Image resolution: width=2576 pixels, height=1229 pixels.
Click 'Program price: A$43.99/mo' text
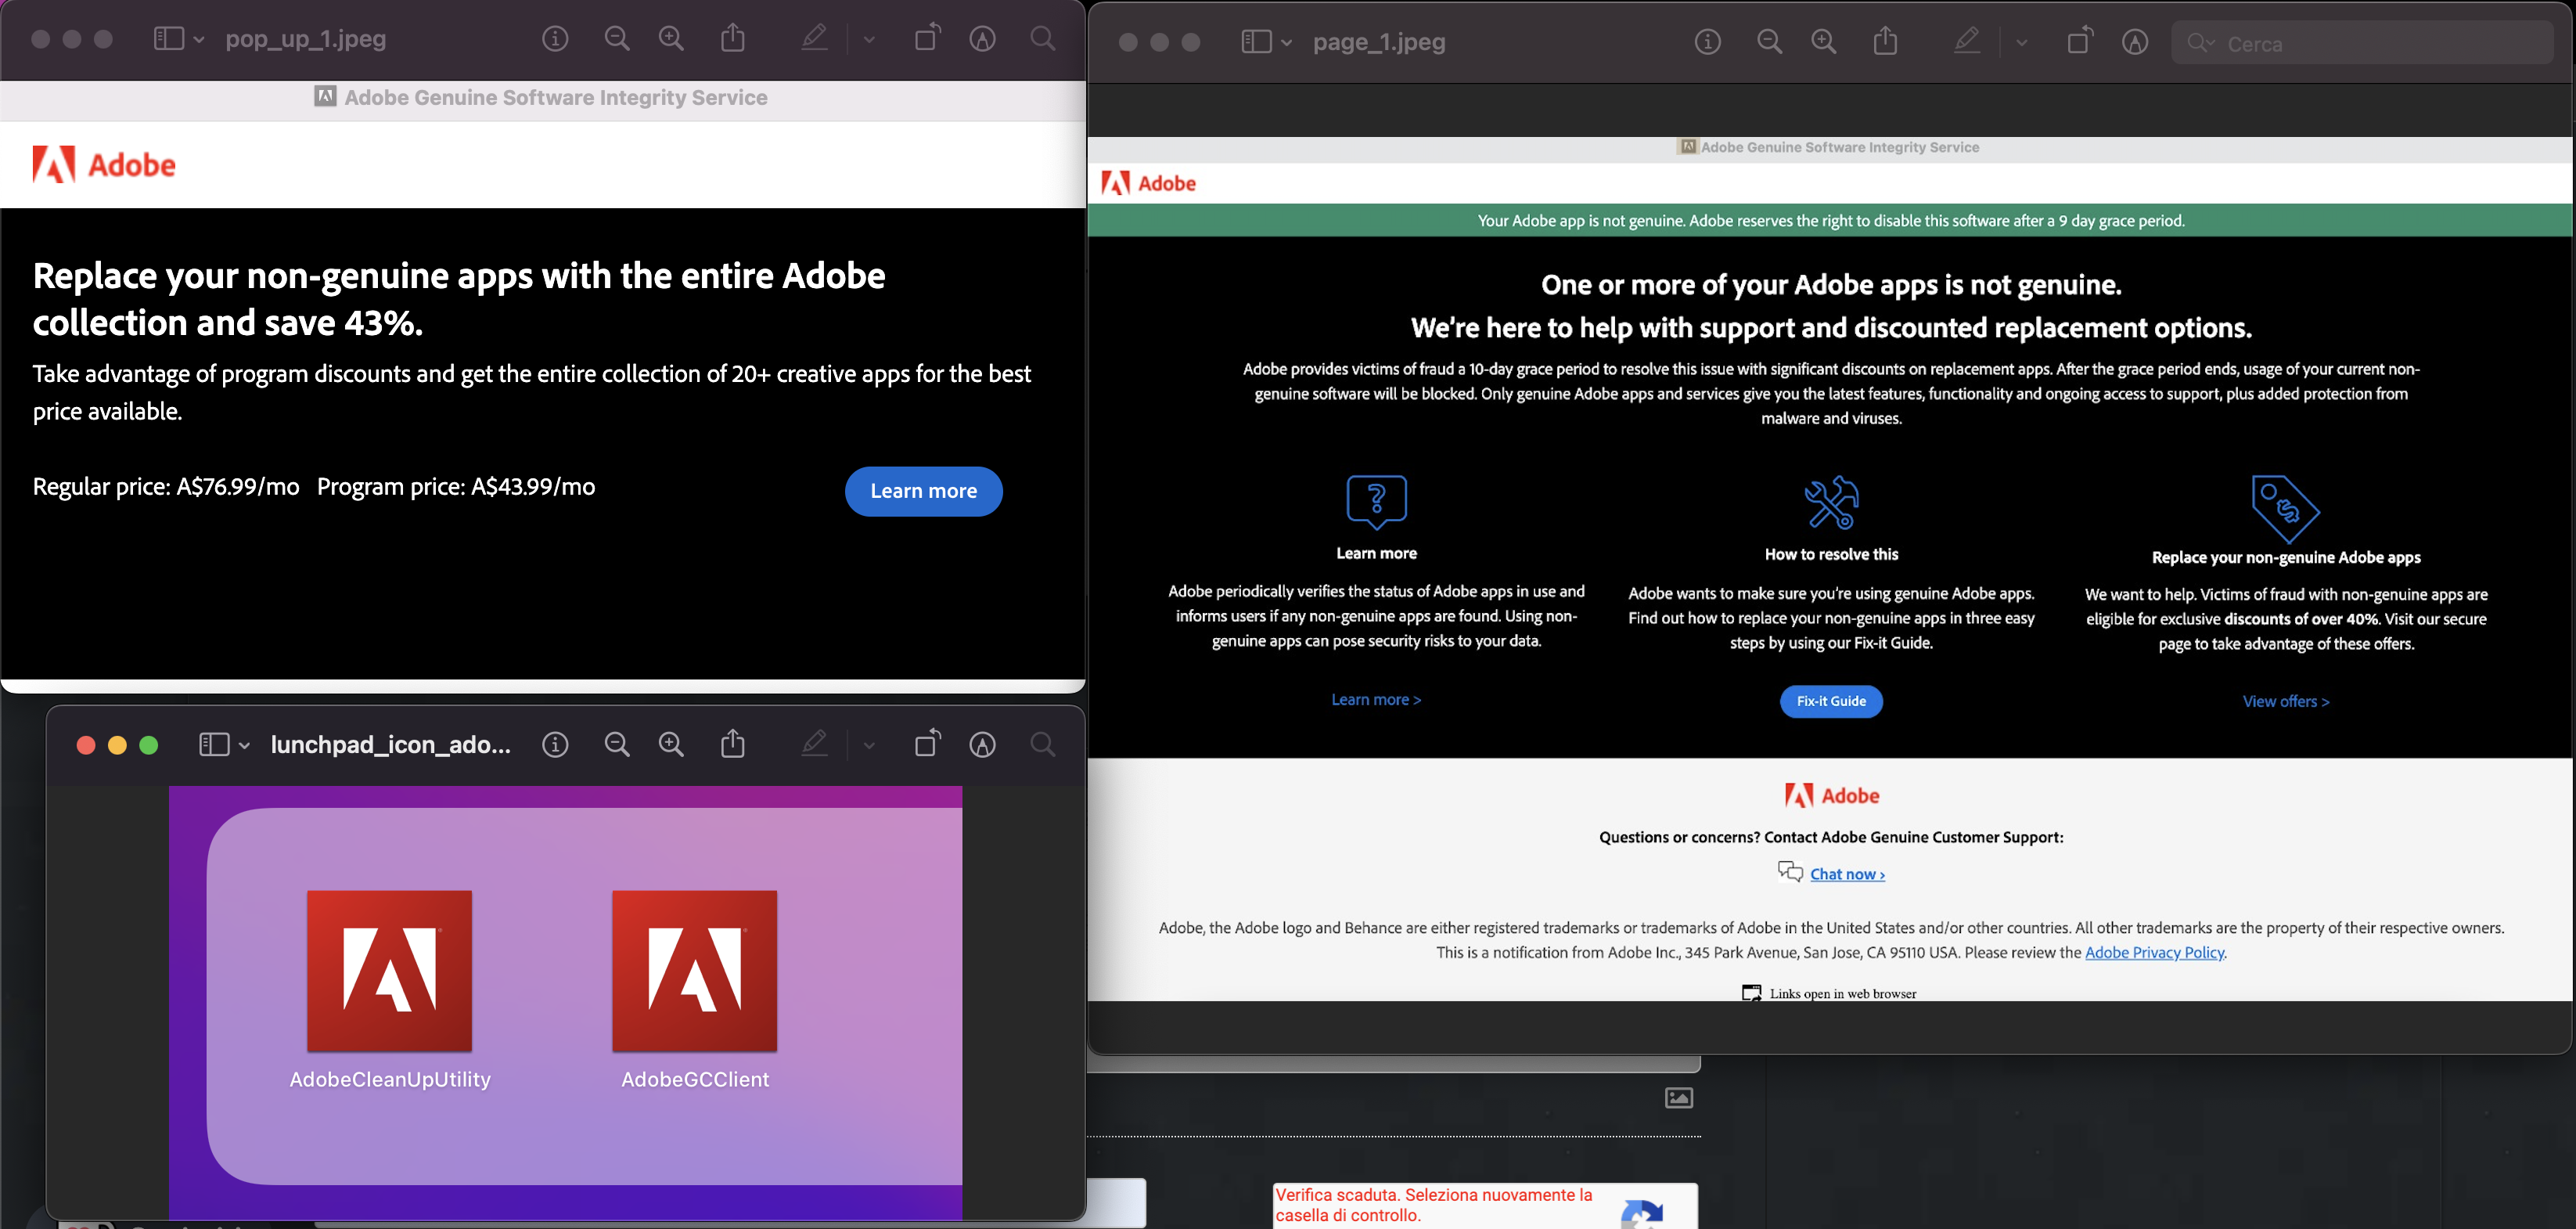click(x=456, y=487)
